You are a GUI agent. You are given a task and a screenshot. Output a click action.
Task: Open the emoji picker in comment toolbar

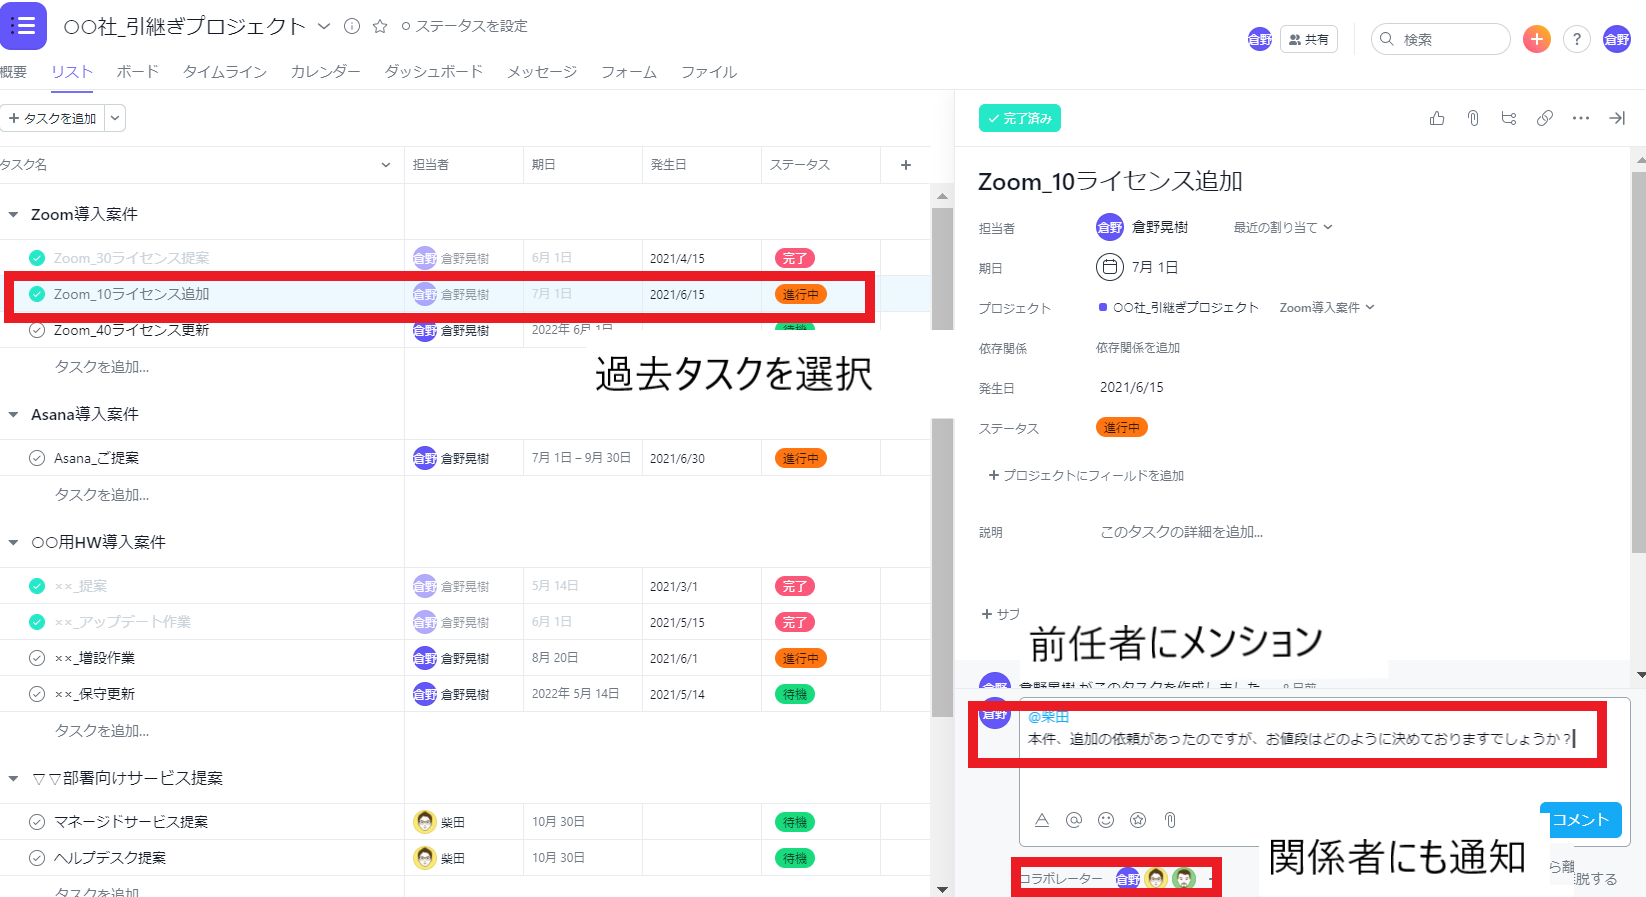coord(1106,820)
